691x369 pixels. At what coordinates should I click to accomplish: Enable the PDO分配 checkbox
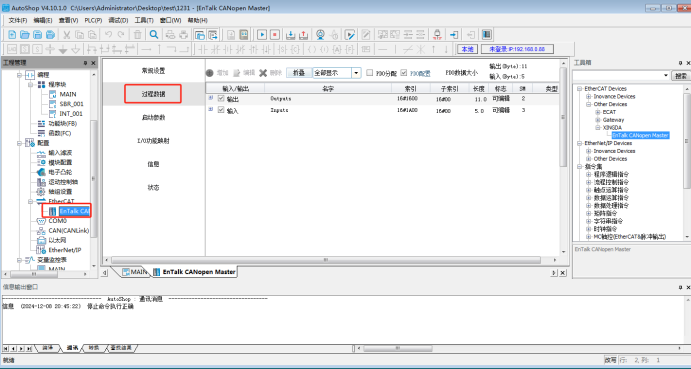[370, 73]
